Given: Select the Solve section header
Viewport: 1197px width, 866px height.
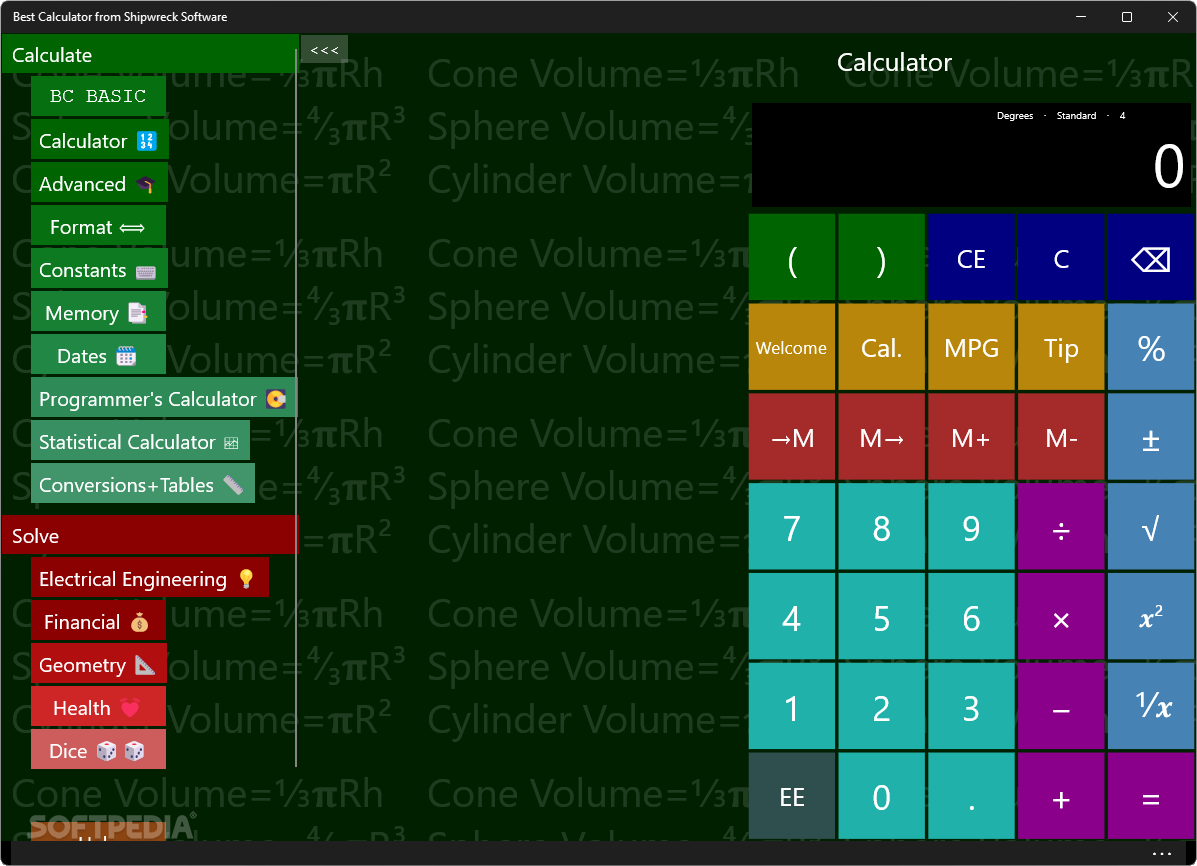Looking at the screenshot, I should [149, 535].
